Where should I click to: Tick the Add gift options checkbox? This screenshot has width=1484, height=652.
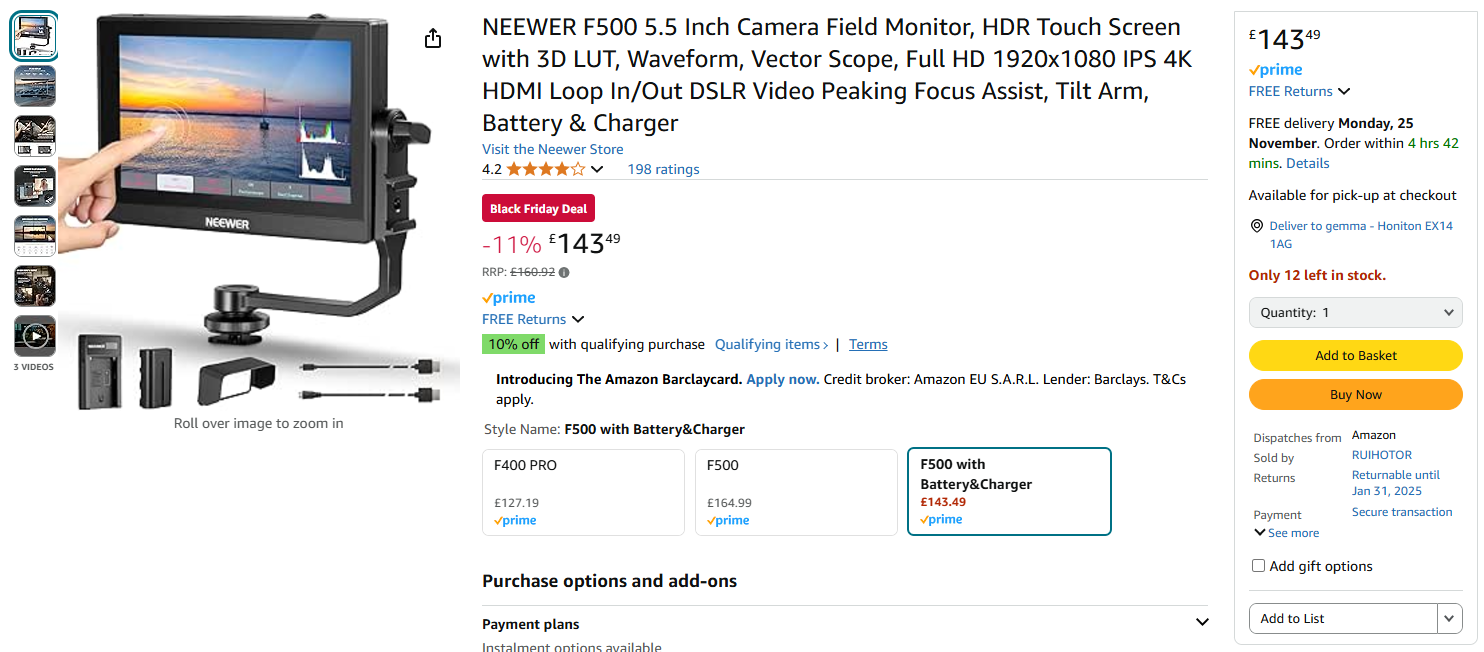point(1259,566)
